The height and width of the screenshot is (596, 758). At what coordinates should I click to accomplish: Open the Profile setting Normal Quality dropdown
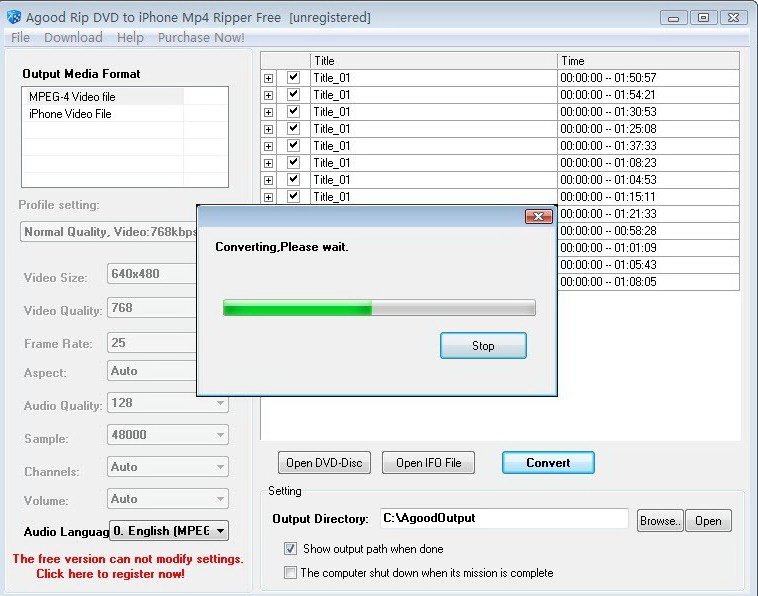(108, 232)
